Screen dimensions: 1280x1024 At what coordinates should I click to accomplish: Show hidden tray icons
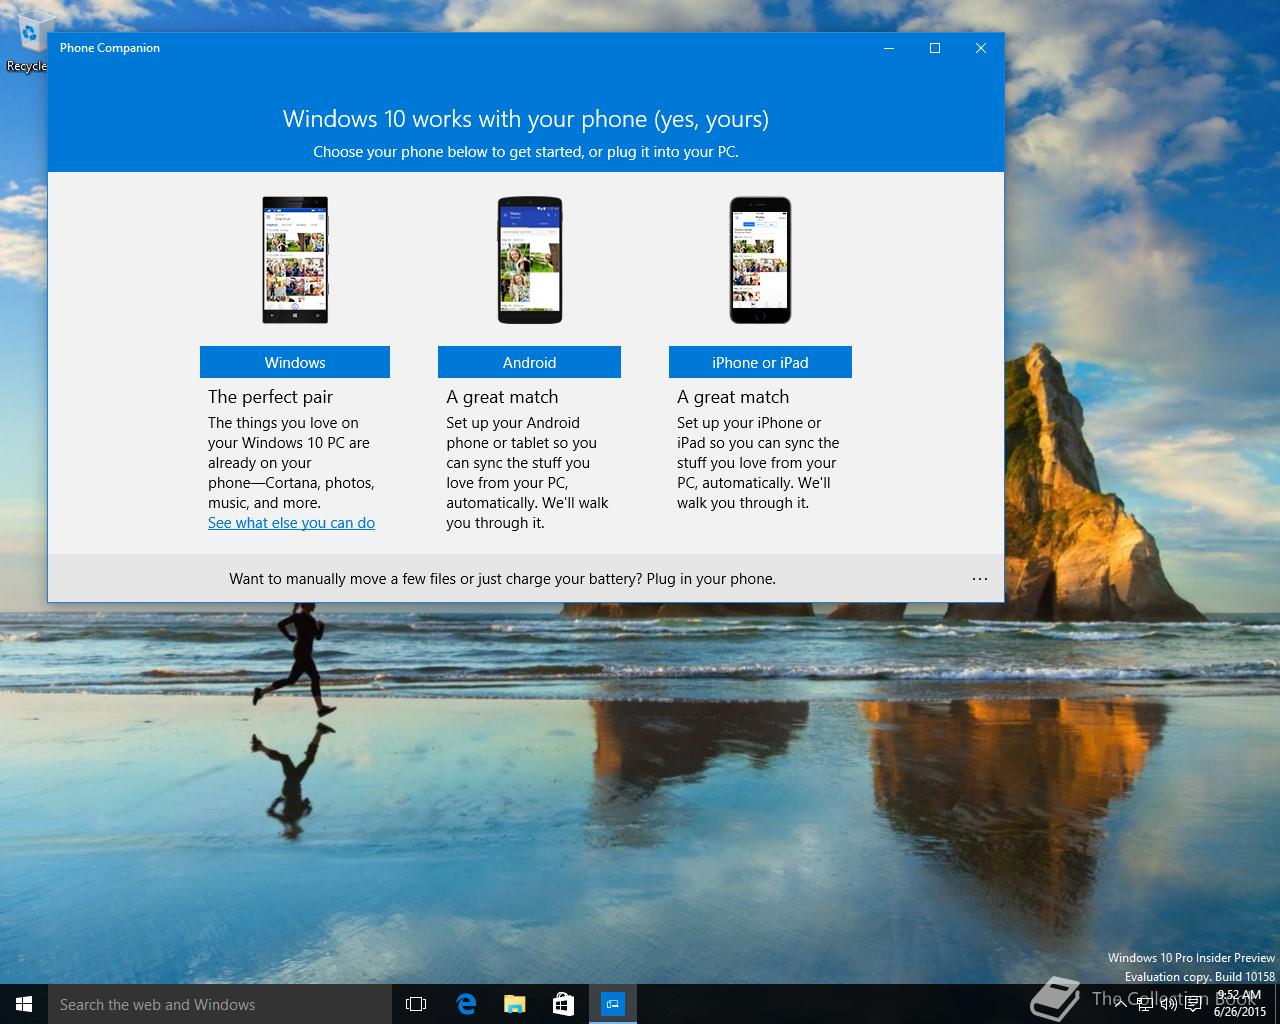click(x=1120, y=1004)
